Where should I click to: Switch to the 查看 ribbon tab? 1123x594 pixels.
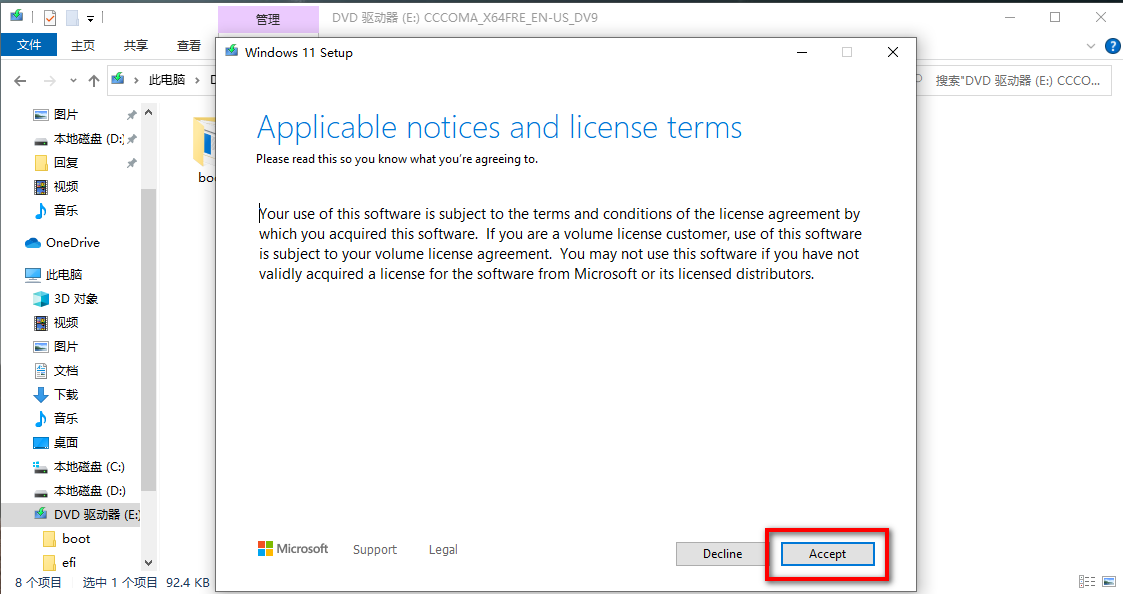[188, 45]
